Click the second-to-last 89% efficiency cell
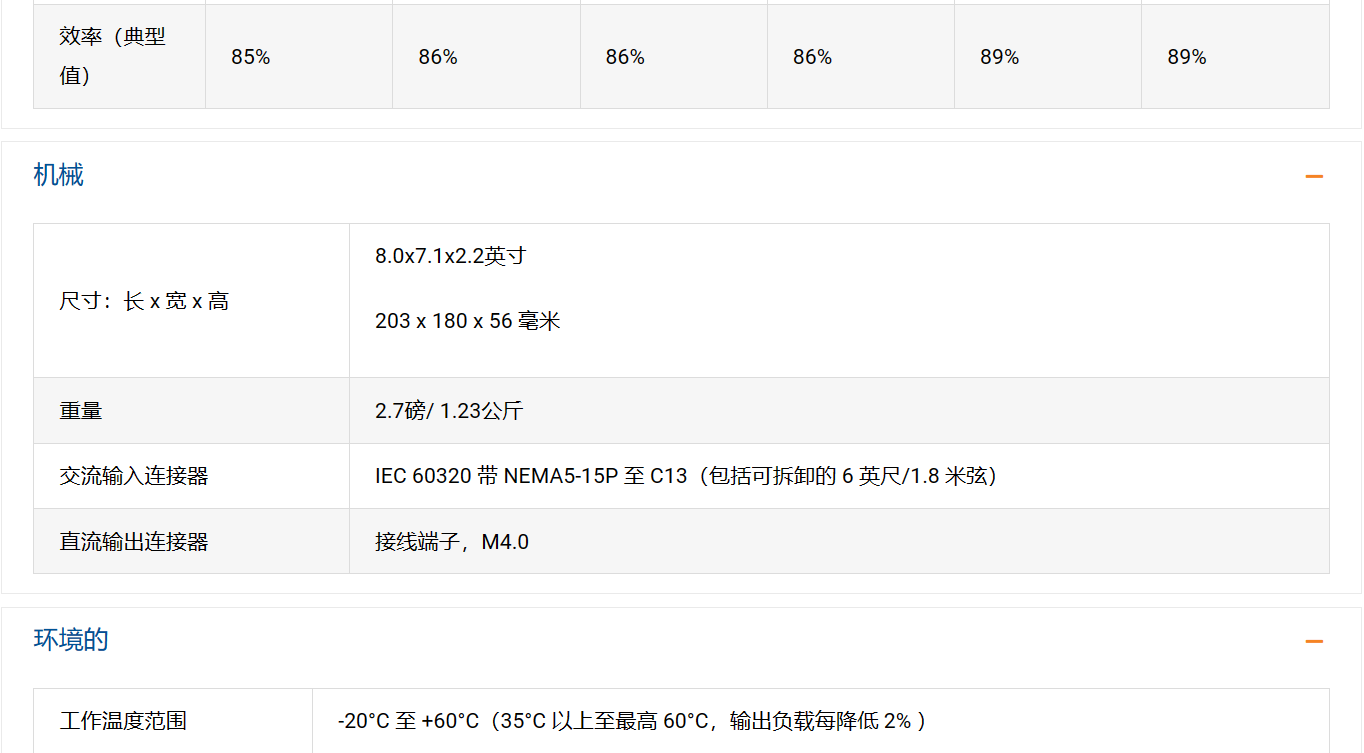 999,57
